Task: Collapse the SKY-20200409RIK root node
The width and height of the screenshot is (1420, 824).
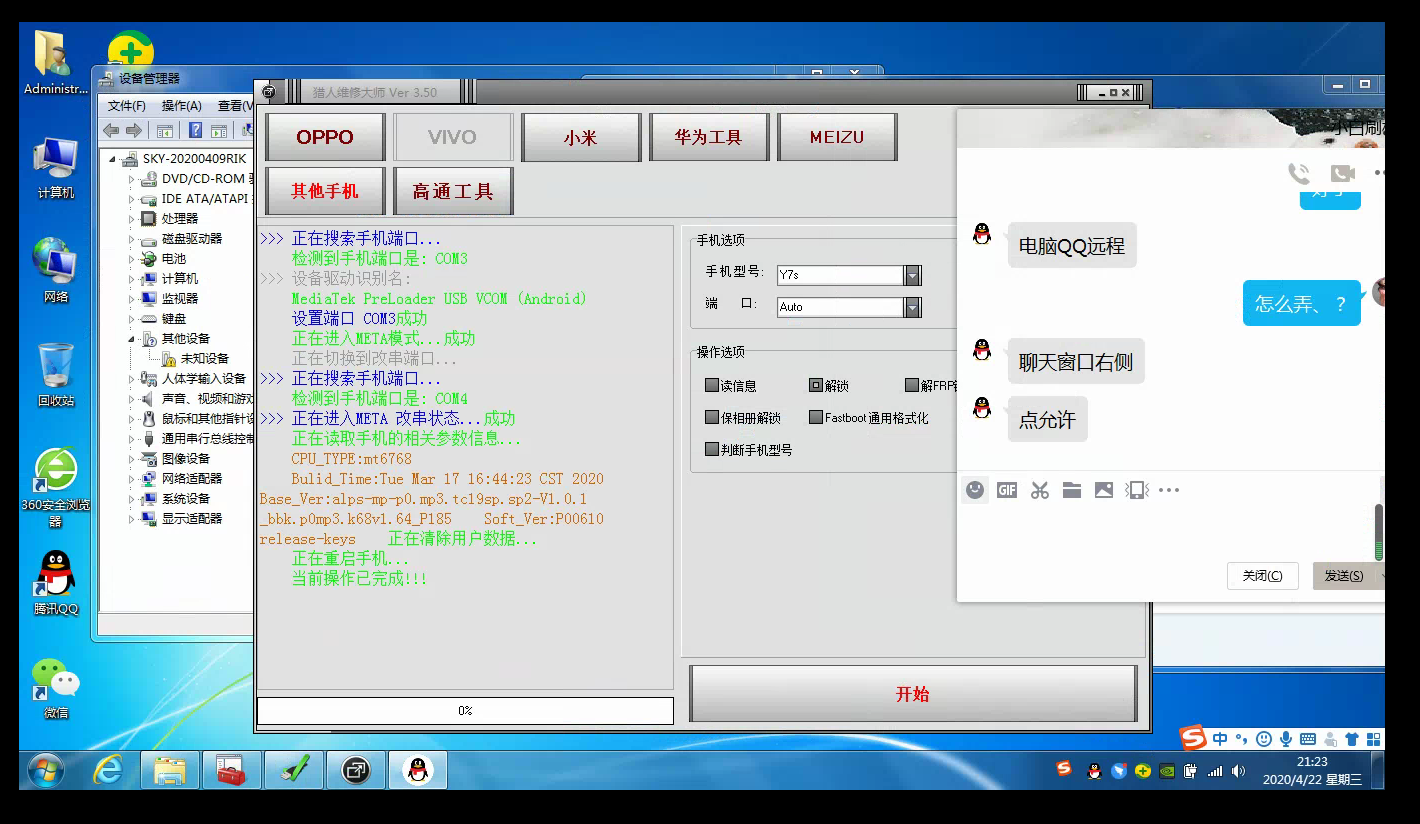Action: point(114,159)
